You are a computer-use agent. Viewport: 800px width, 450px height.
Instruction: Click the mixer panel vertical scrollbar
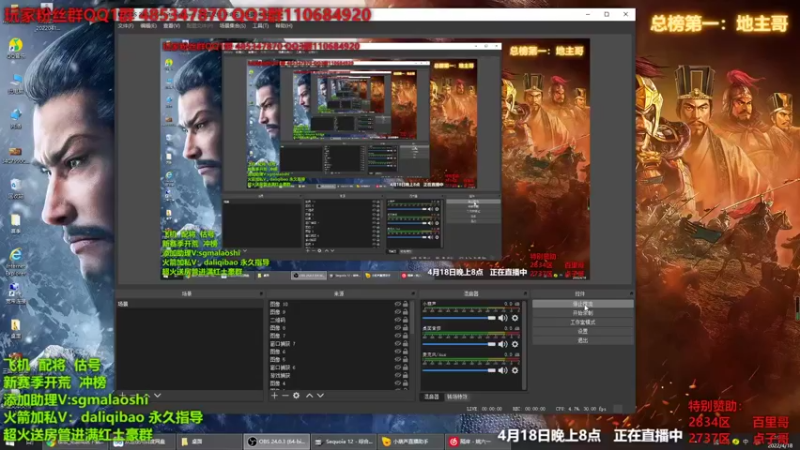pos(524,345)
